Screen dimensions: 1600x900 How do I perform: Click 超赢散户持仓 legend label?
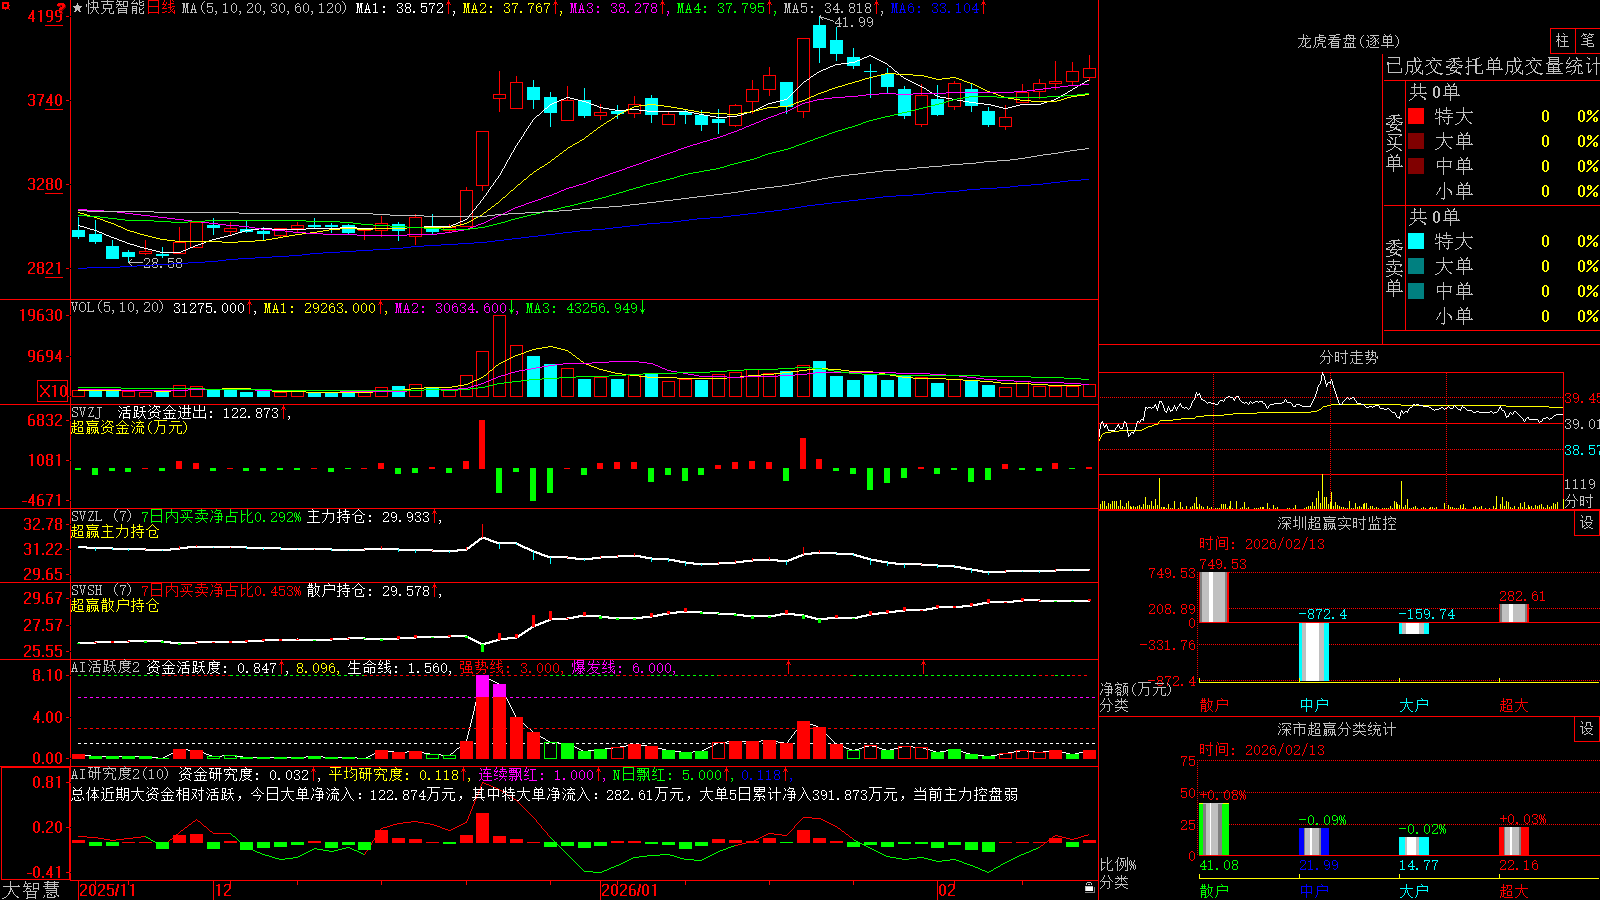point(115,605)
